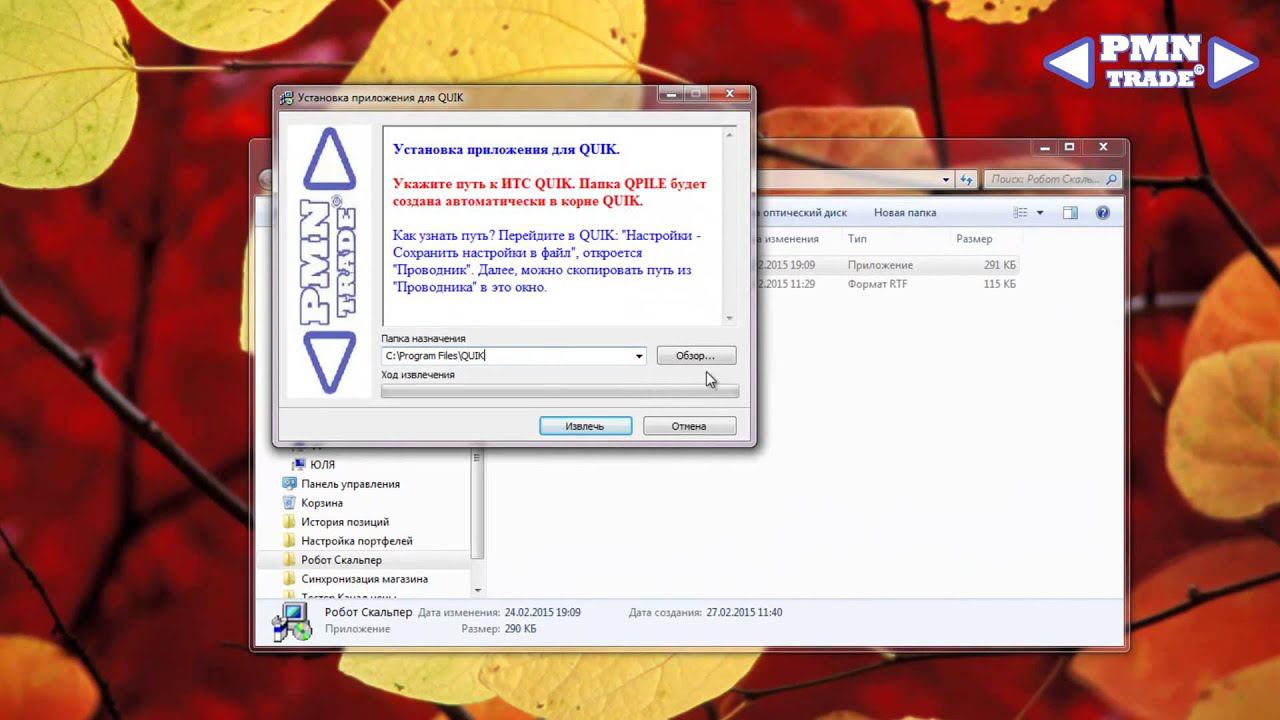Open Explorer help with question mark icon
1280x720 pixels.
(1103, 213)
